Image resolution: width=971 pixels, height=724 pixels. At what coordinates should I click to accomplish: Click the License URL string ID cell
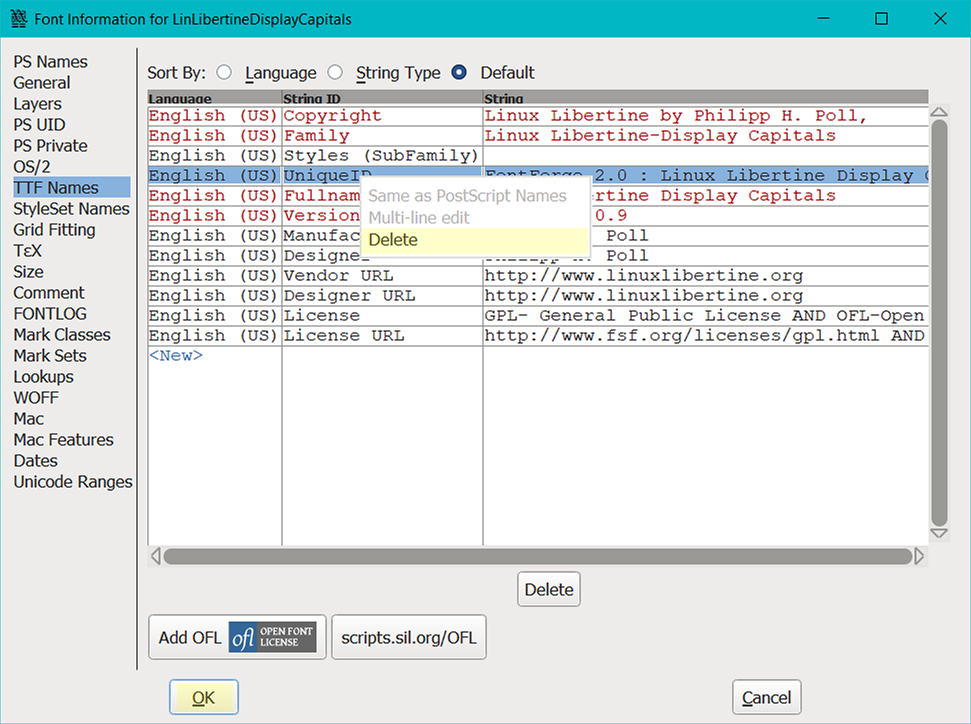(382, 335)
